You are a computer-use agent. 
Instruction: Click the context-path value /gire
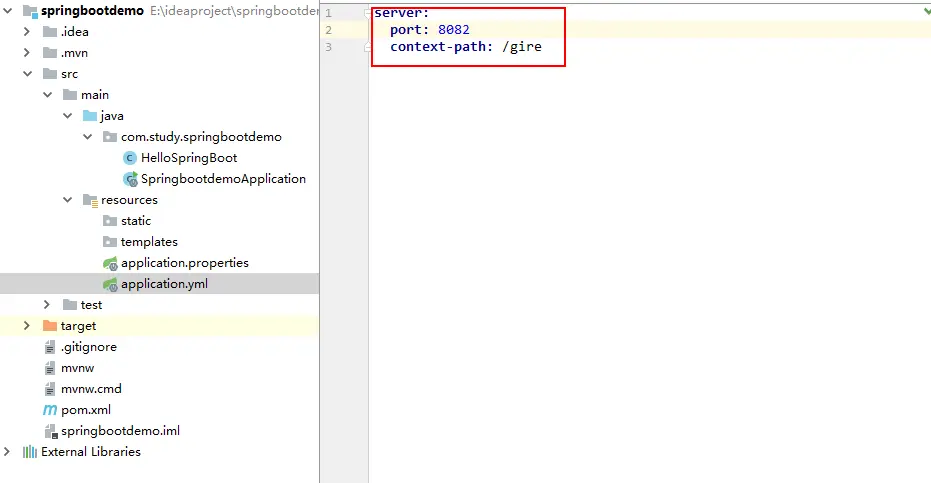521,46
